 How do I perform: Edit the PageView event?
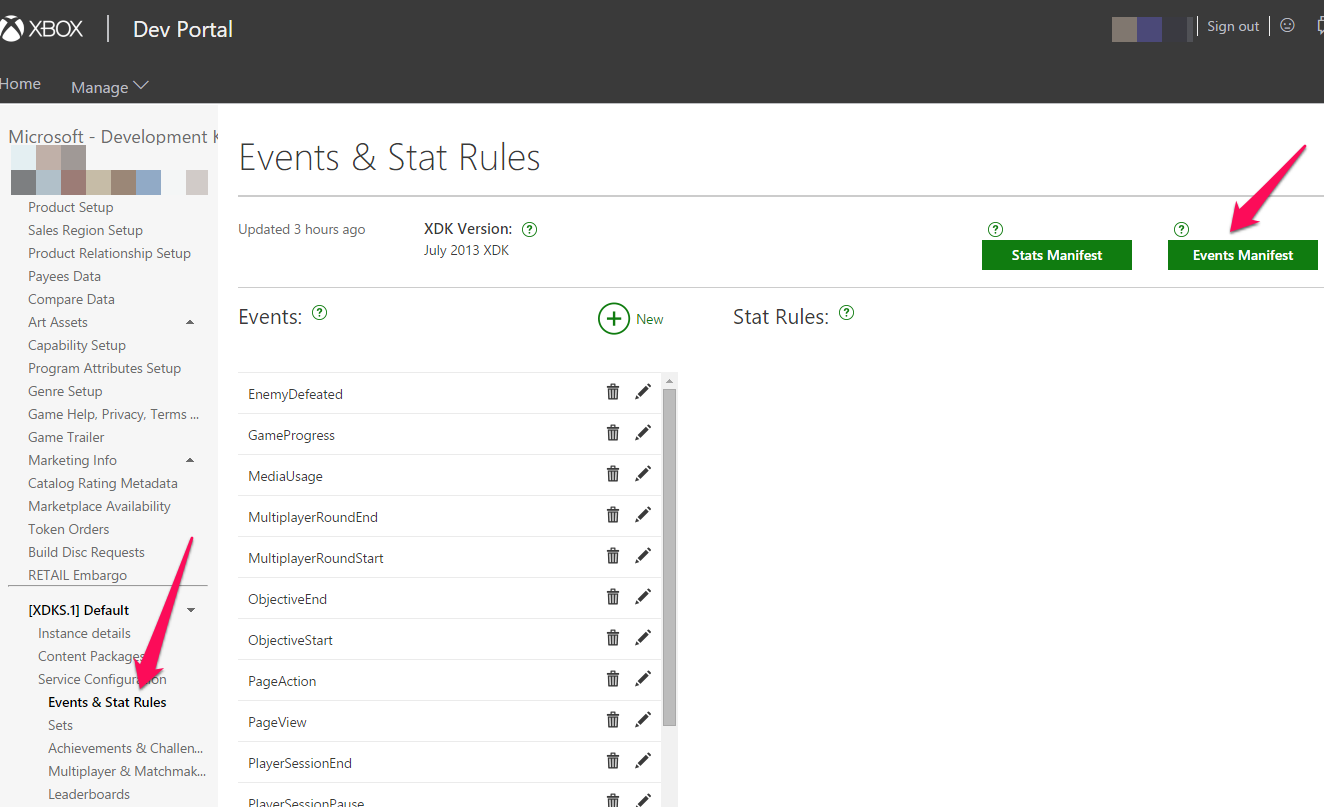643,720
